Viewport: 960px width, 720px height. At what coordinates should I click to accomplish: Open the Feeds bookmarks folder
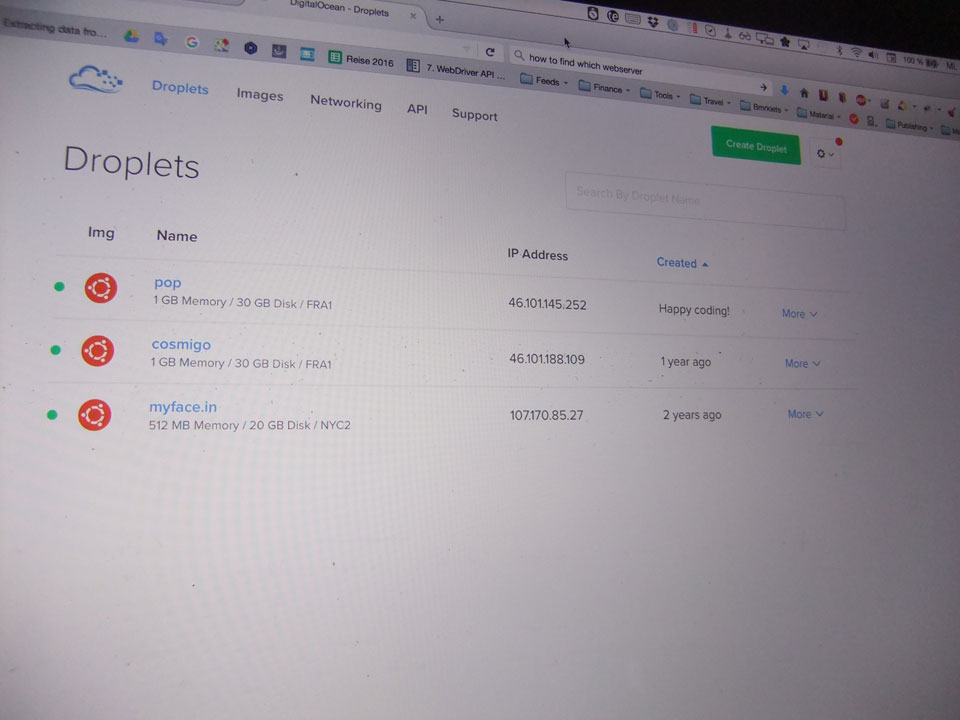546,81
